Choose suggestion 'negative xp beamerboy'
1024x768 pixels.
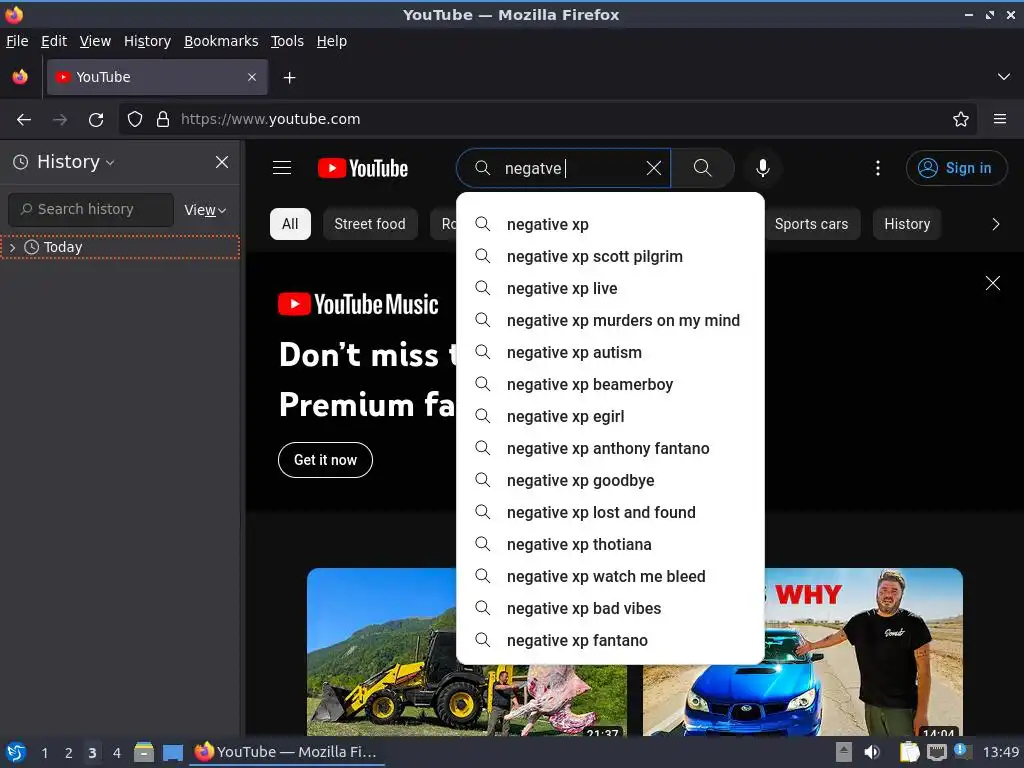pos(610,385)
